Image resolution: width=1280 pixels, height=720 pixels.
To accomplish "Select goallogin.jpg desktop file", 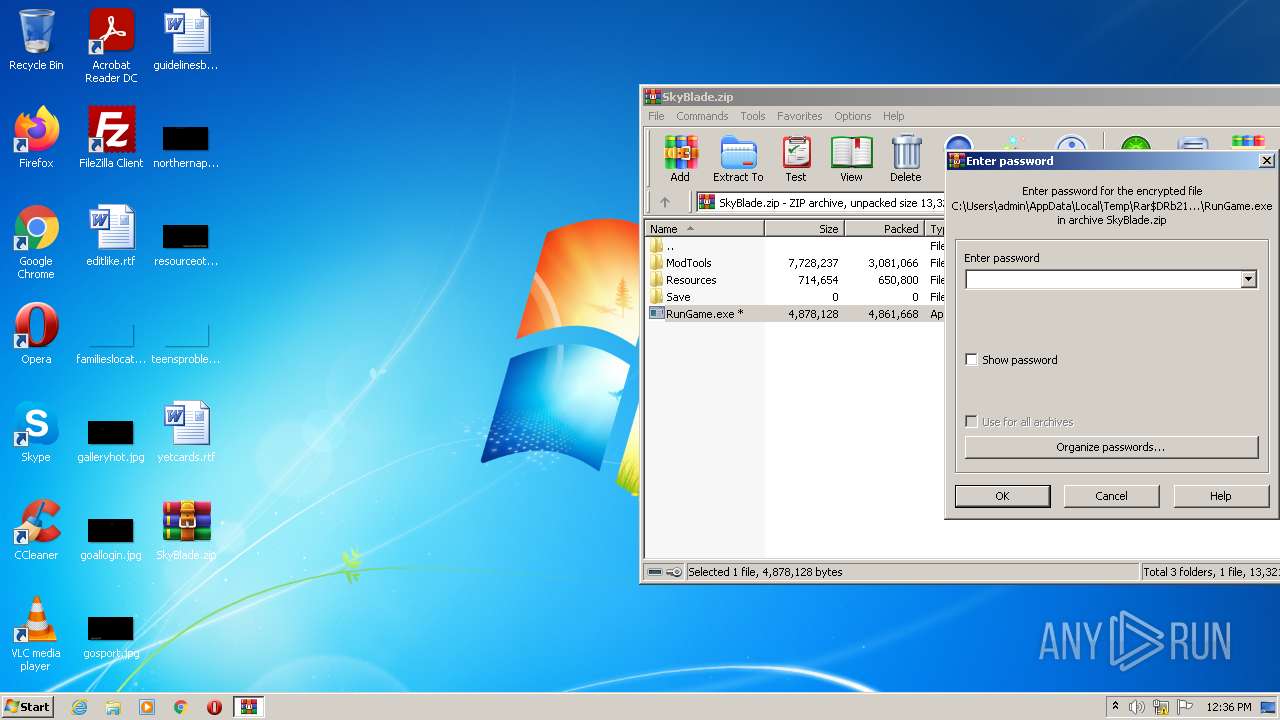I will coord(111,538).
